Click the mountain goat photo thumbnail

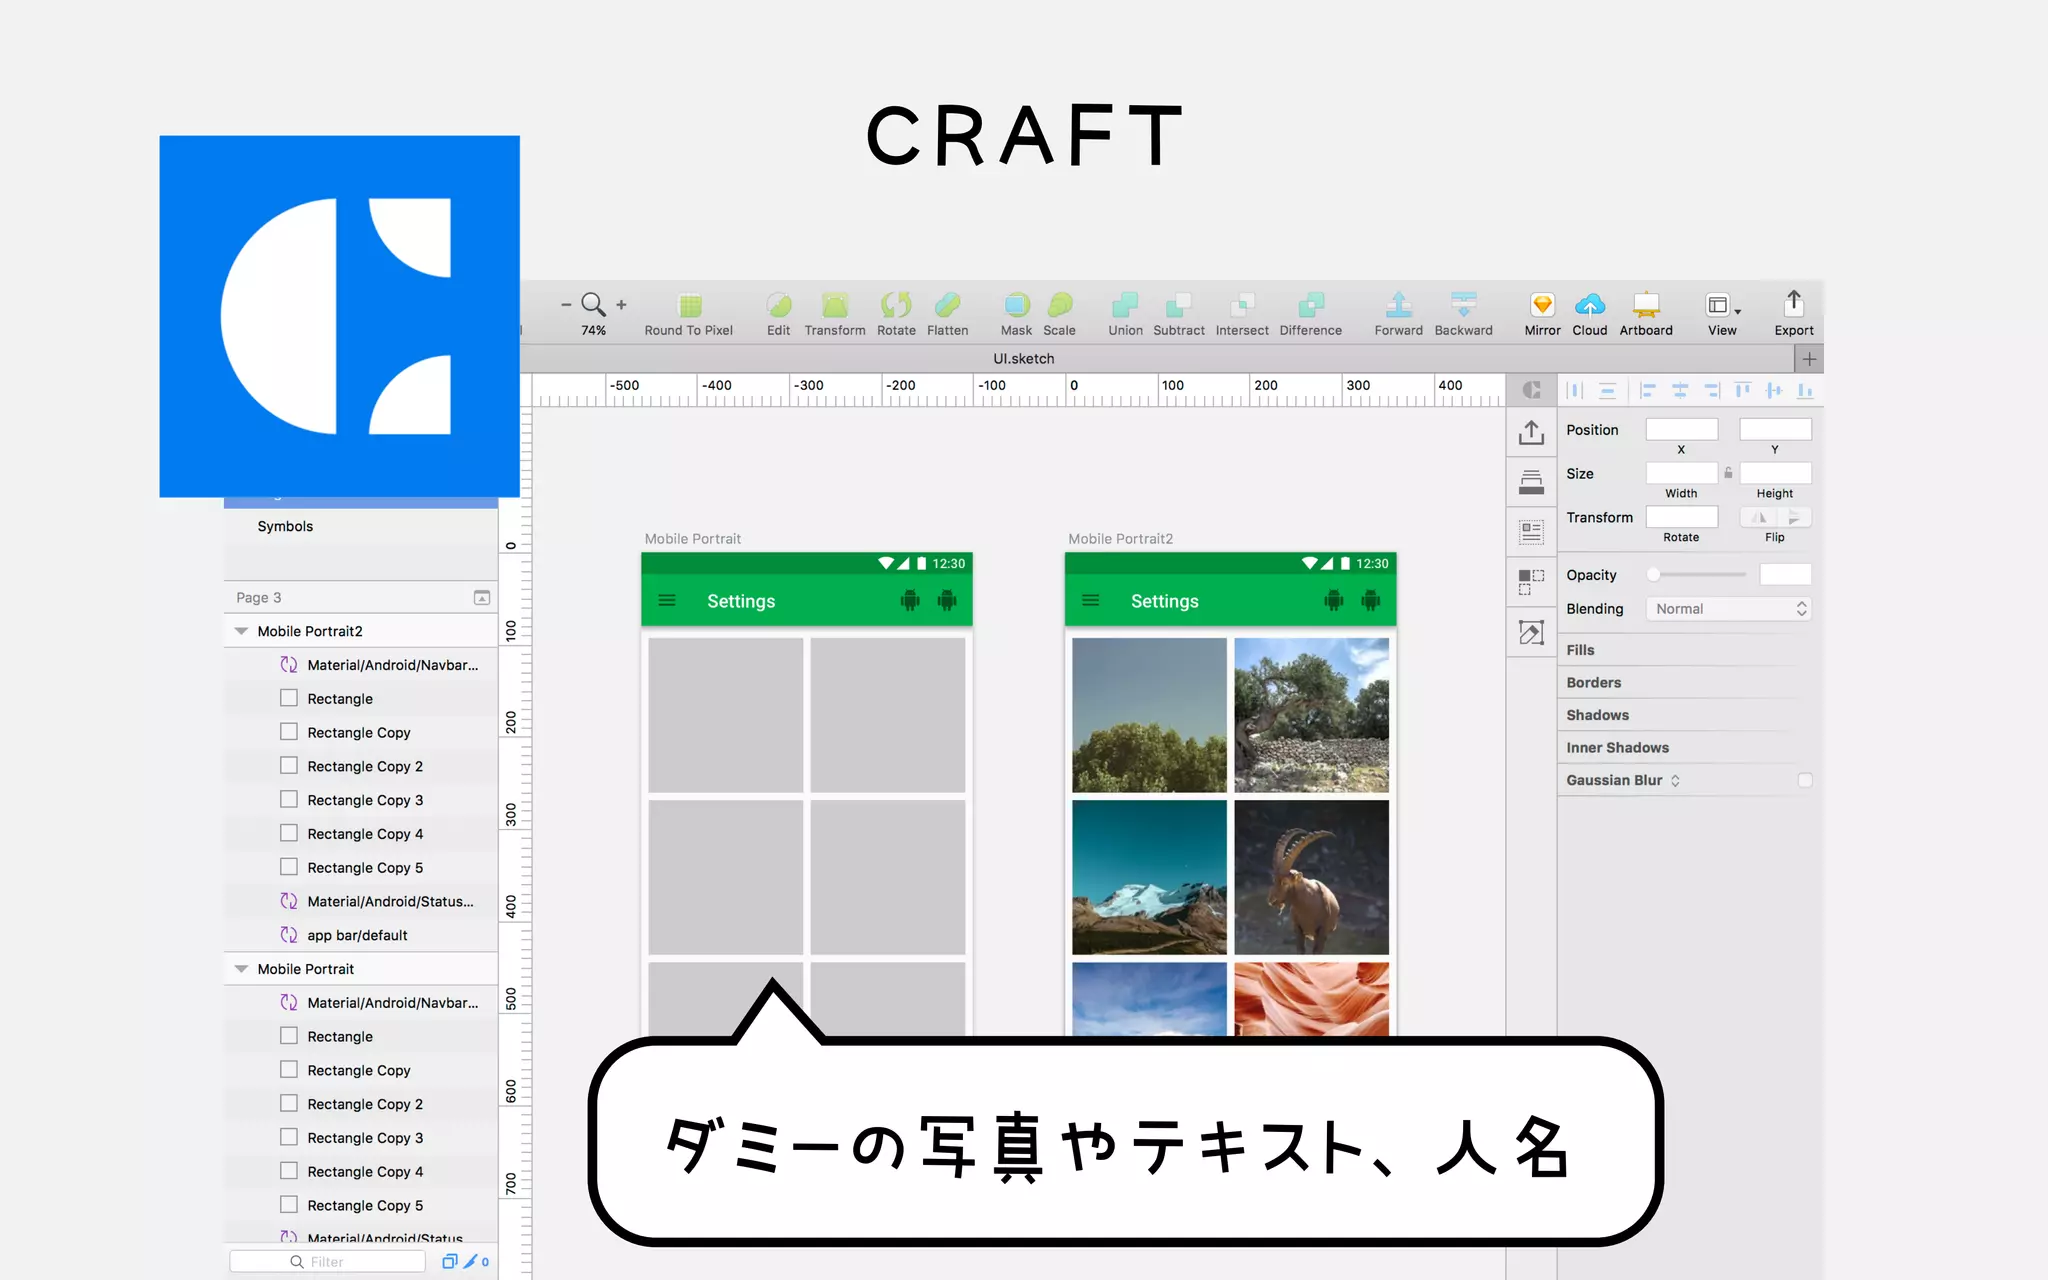1311,877
